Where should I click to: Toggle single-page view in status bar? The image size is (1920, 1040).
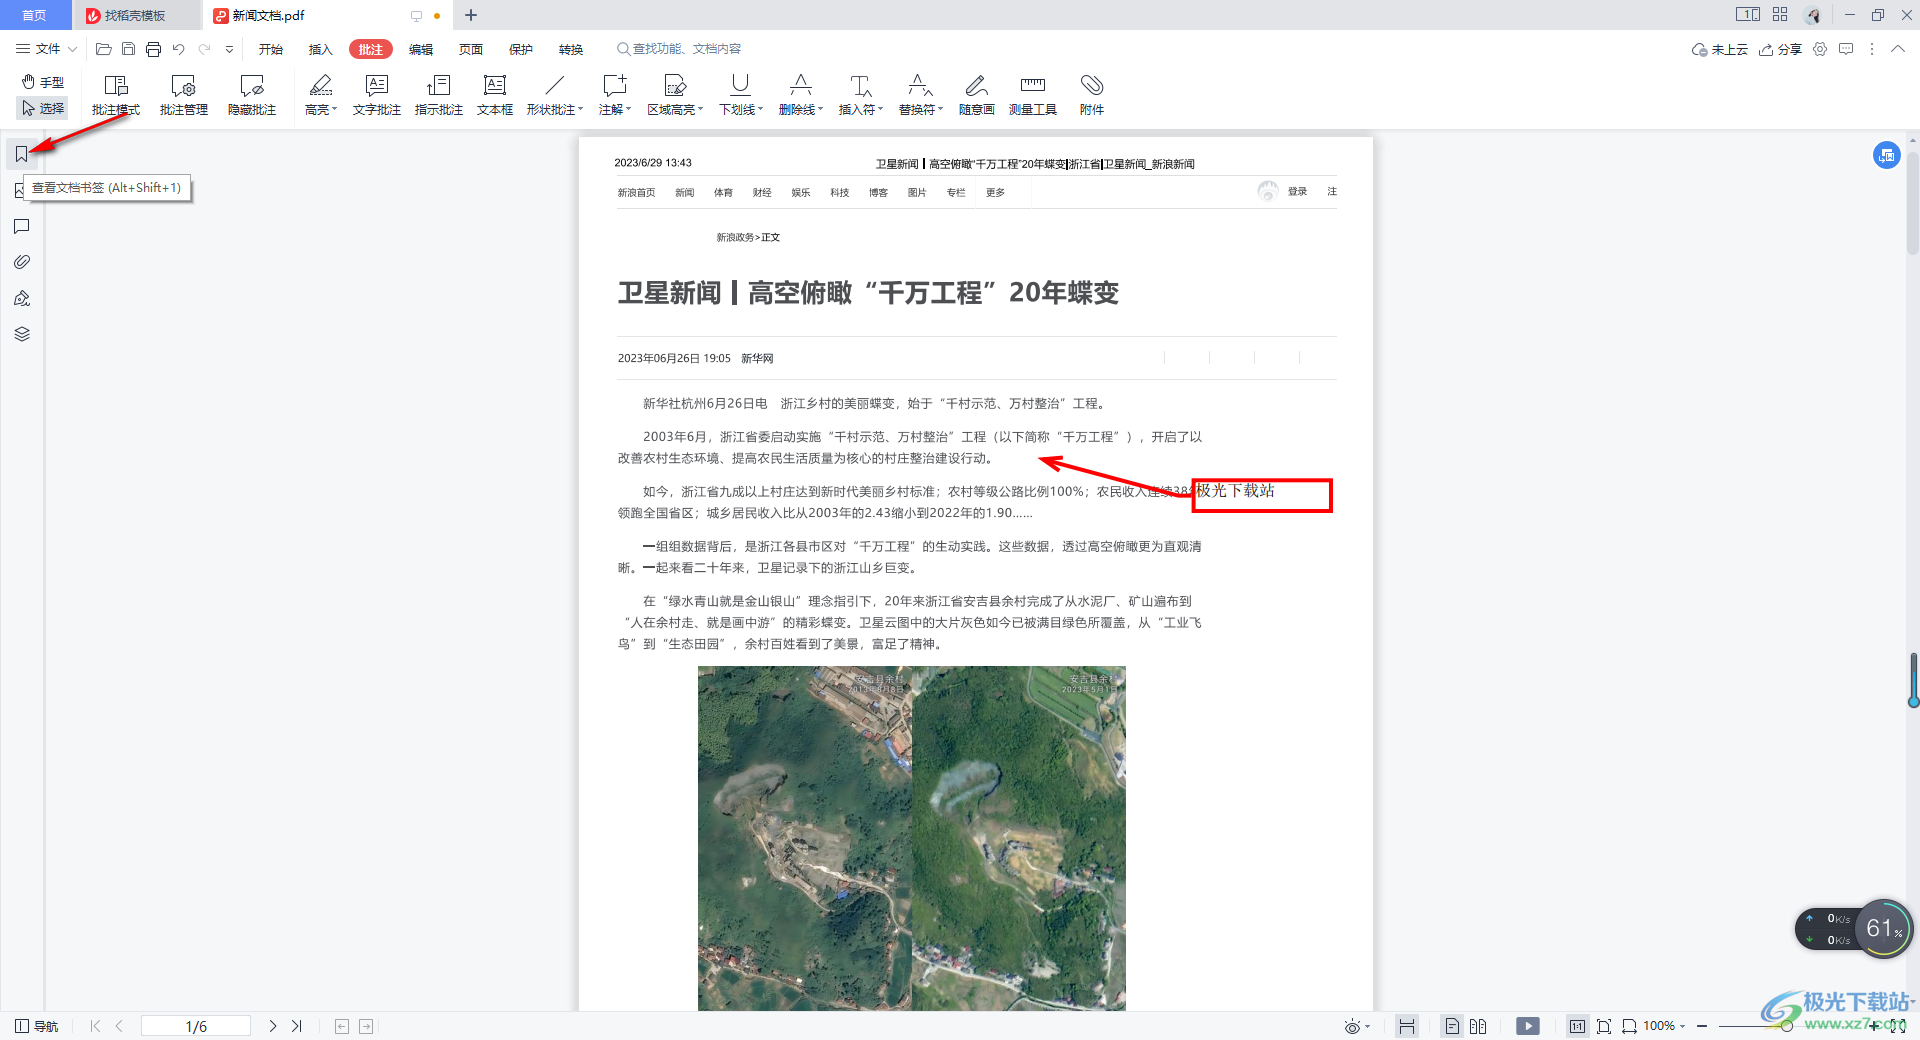point(1452,1026)
